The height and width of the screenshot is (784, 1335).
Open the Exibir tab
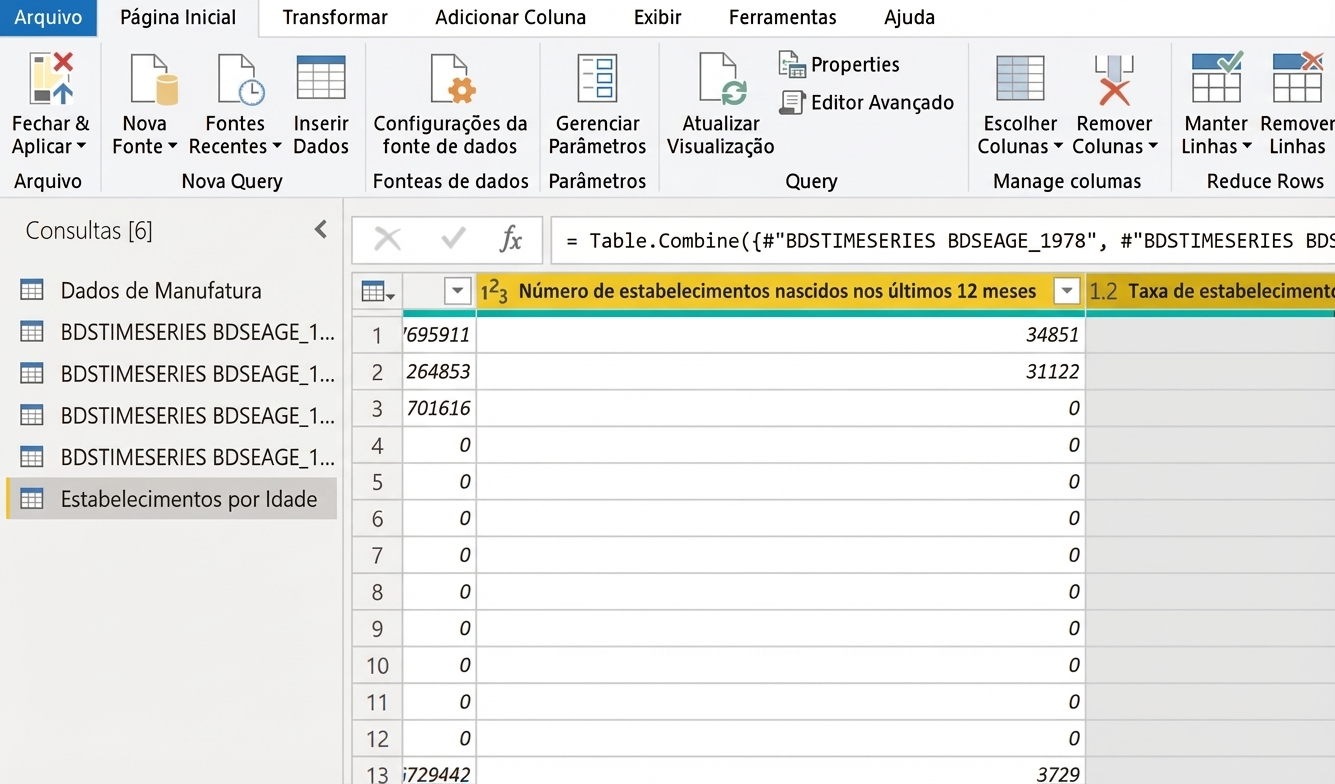coord(658,18)
